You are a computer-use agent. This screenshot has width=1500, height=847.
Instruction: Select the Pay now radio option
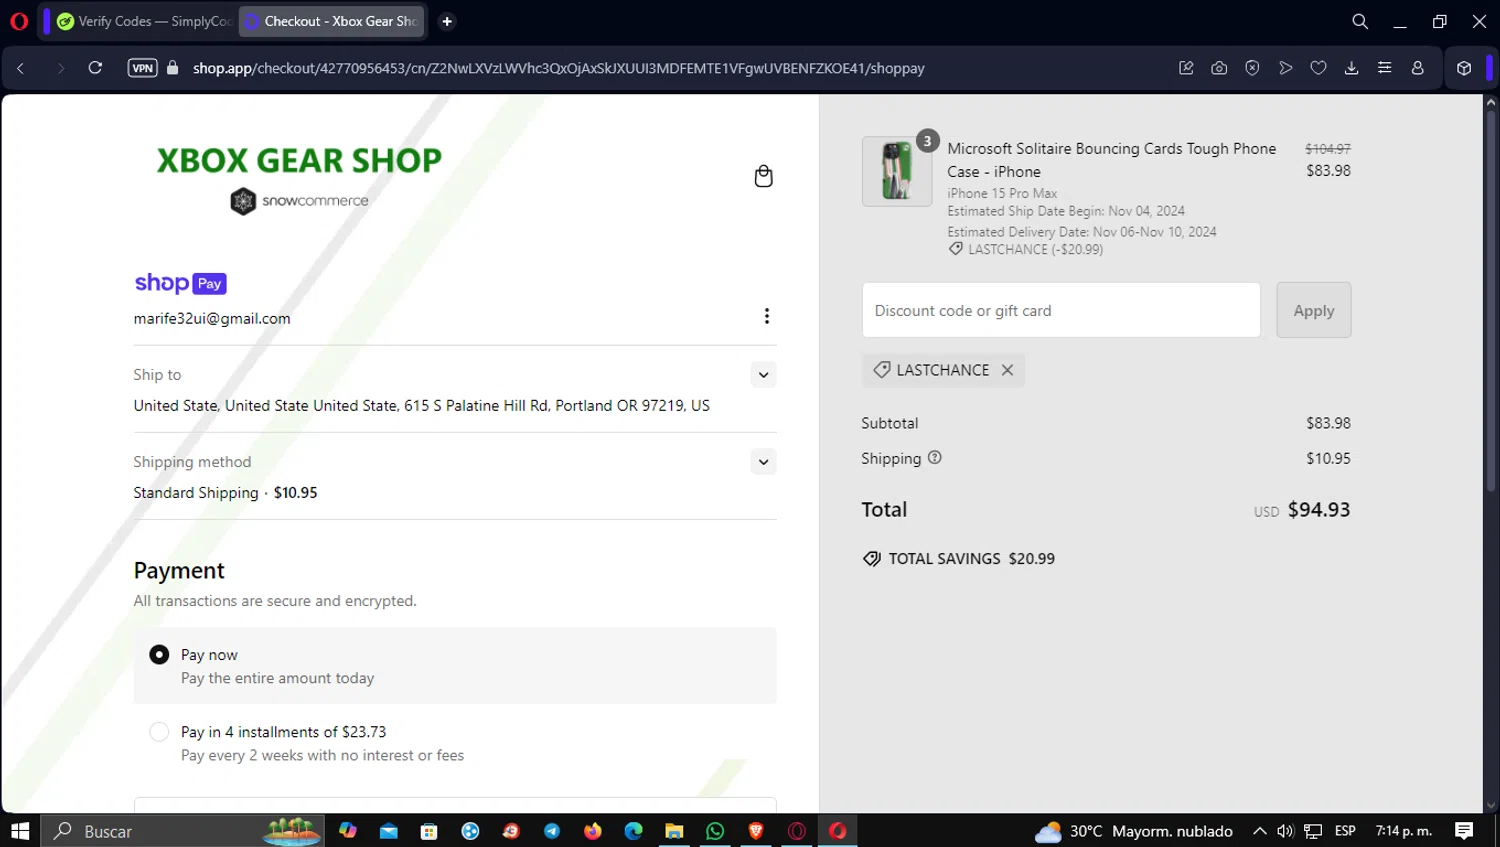(159, 654)
